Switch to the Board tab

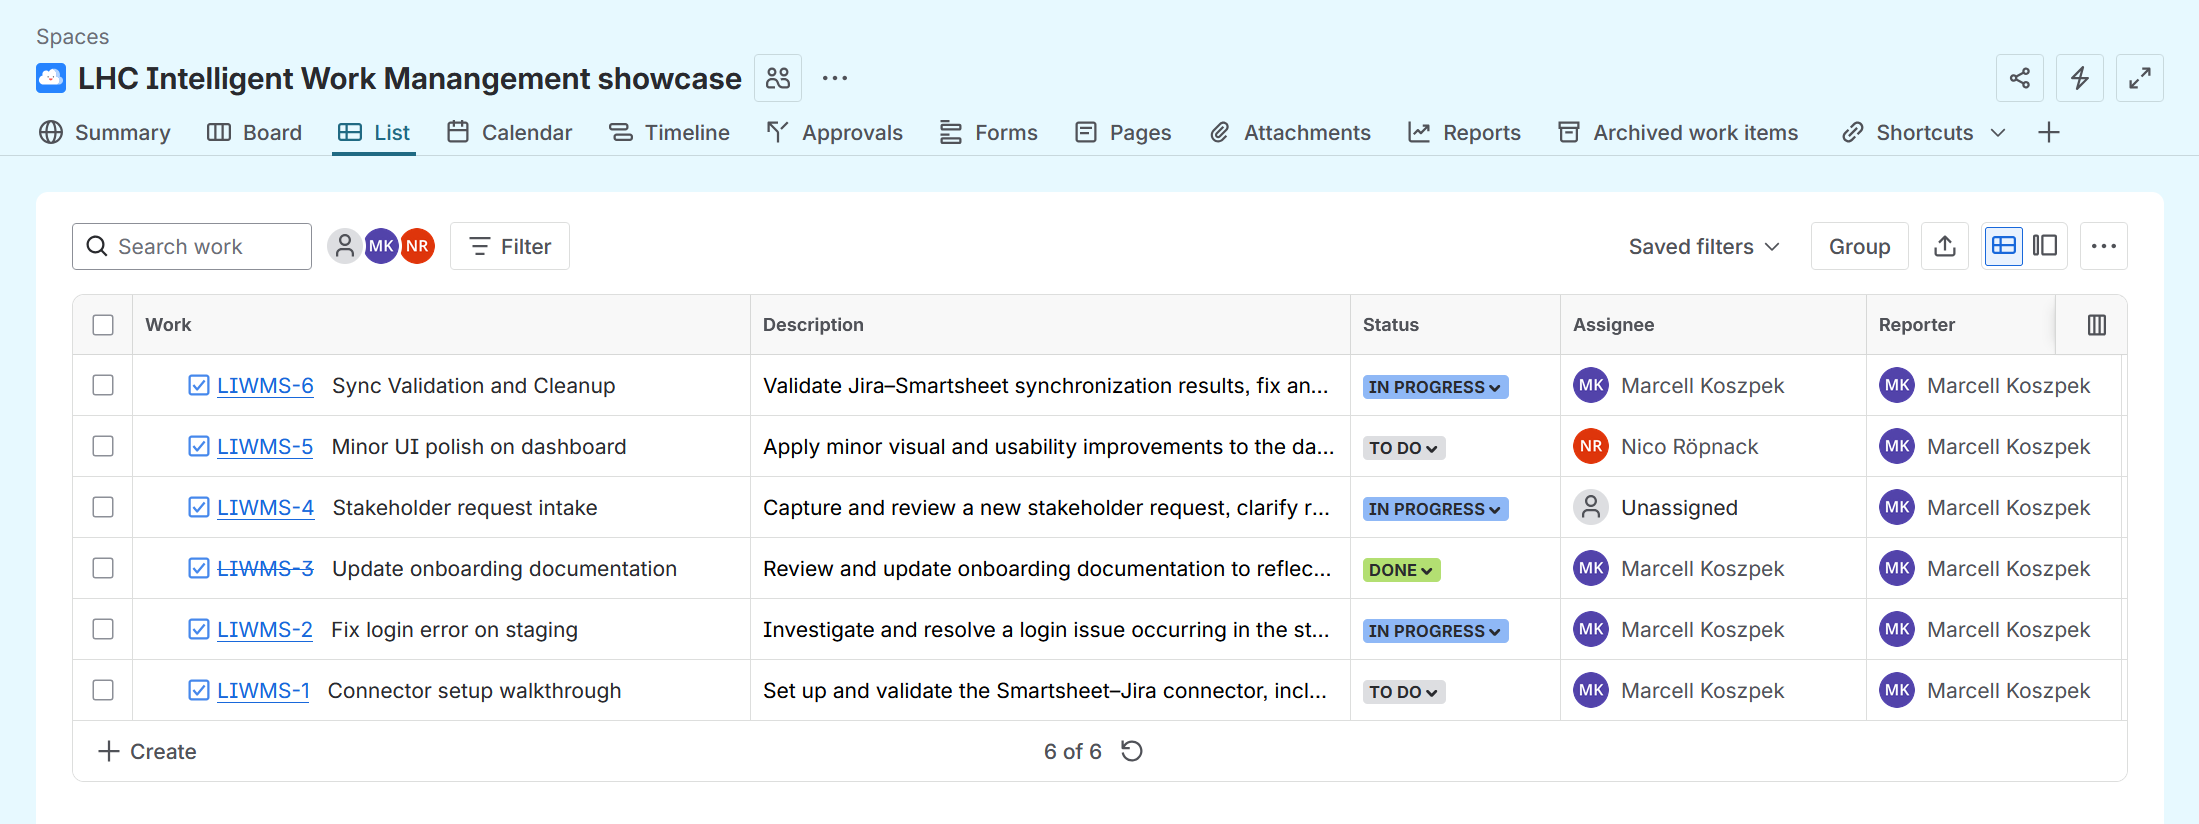pyautogui.click(x=254, y=133)
